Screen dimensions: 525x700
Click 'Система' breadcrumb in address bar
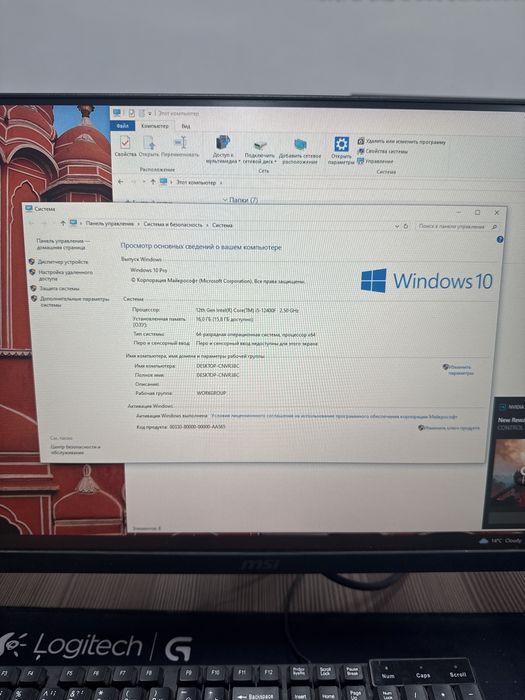pos(222,225)
